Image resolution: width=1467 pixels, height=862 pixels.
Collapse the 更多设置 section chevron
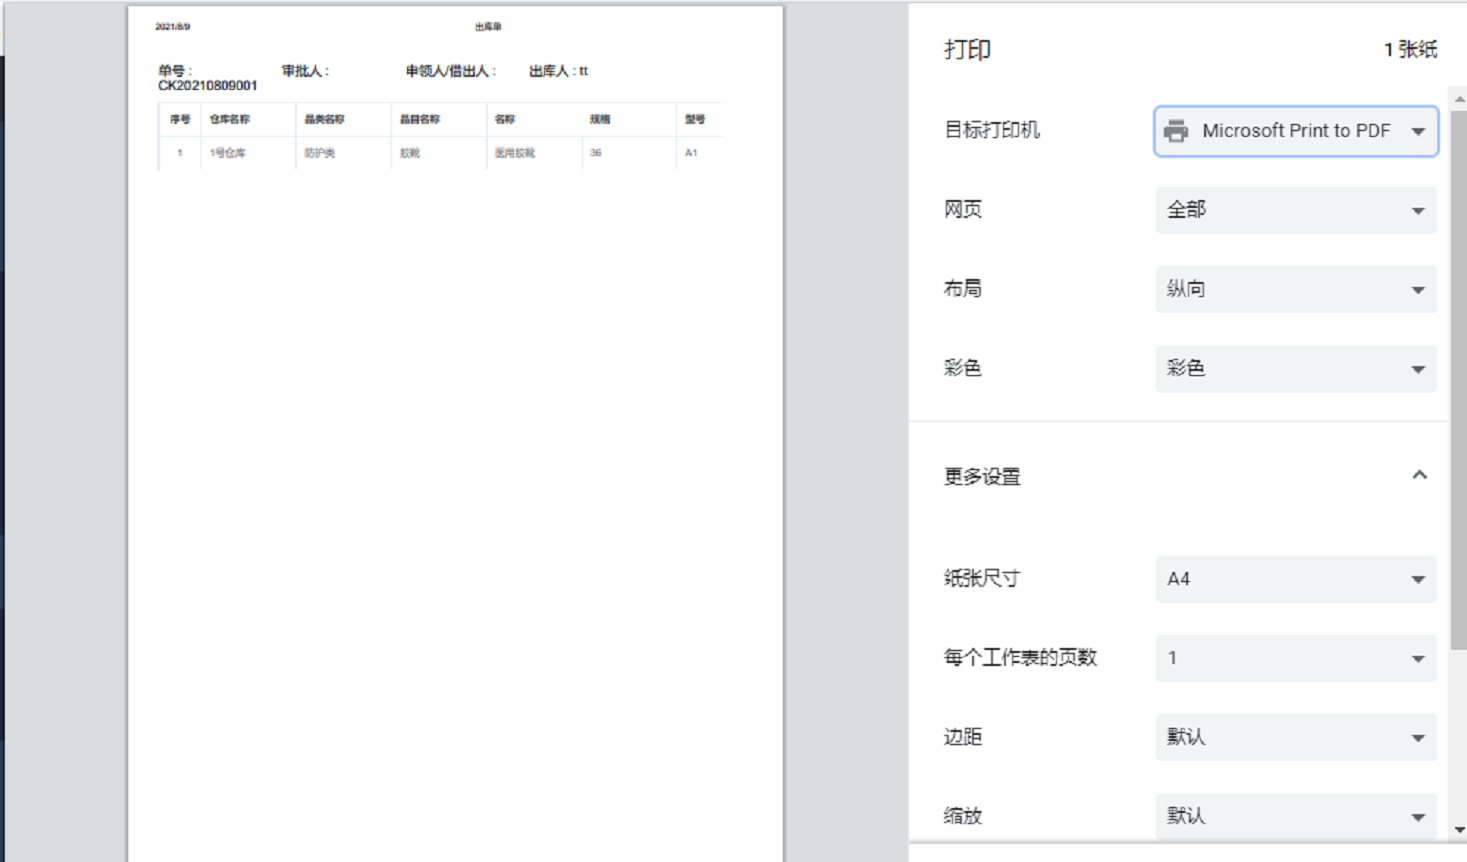coord(1419,475)
